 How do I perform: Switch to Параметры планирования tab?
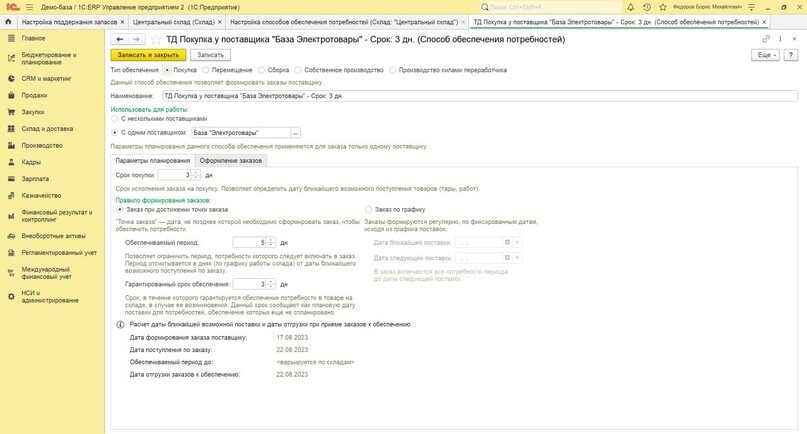click(152, 161)
